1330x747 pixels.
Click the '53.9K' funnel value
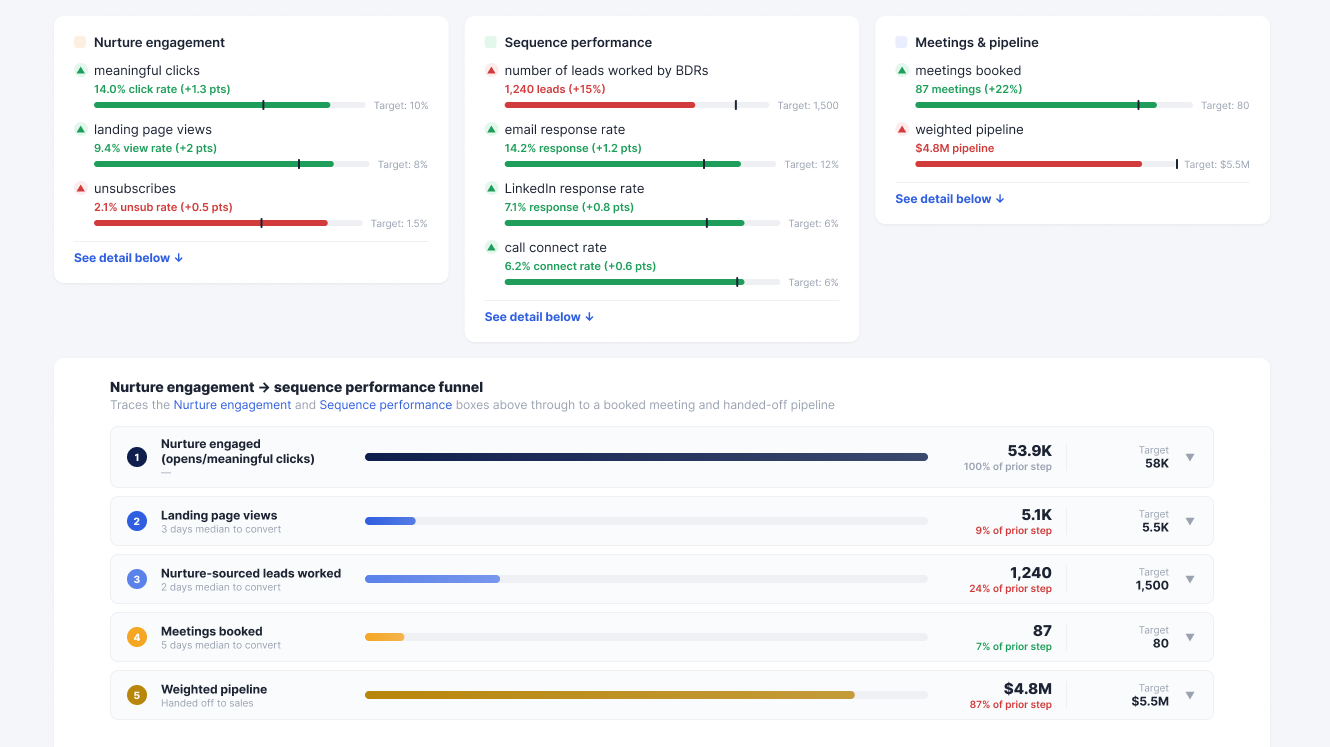click(x=1030, y=451)
